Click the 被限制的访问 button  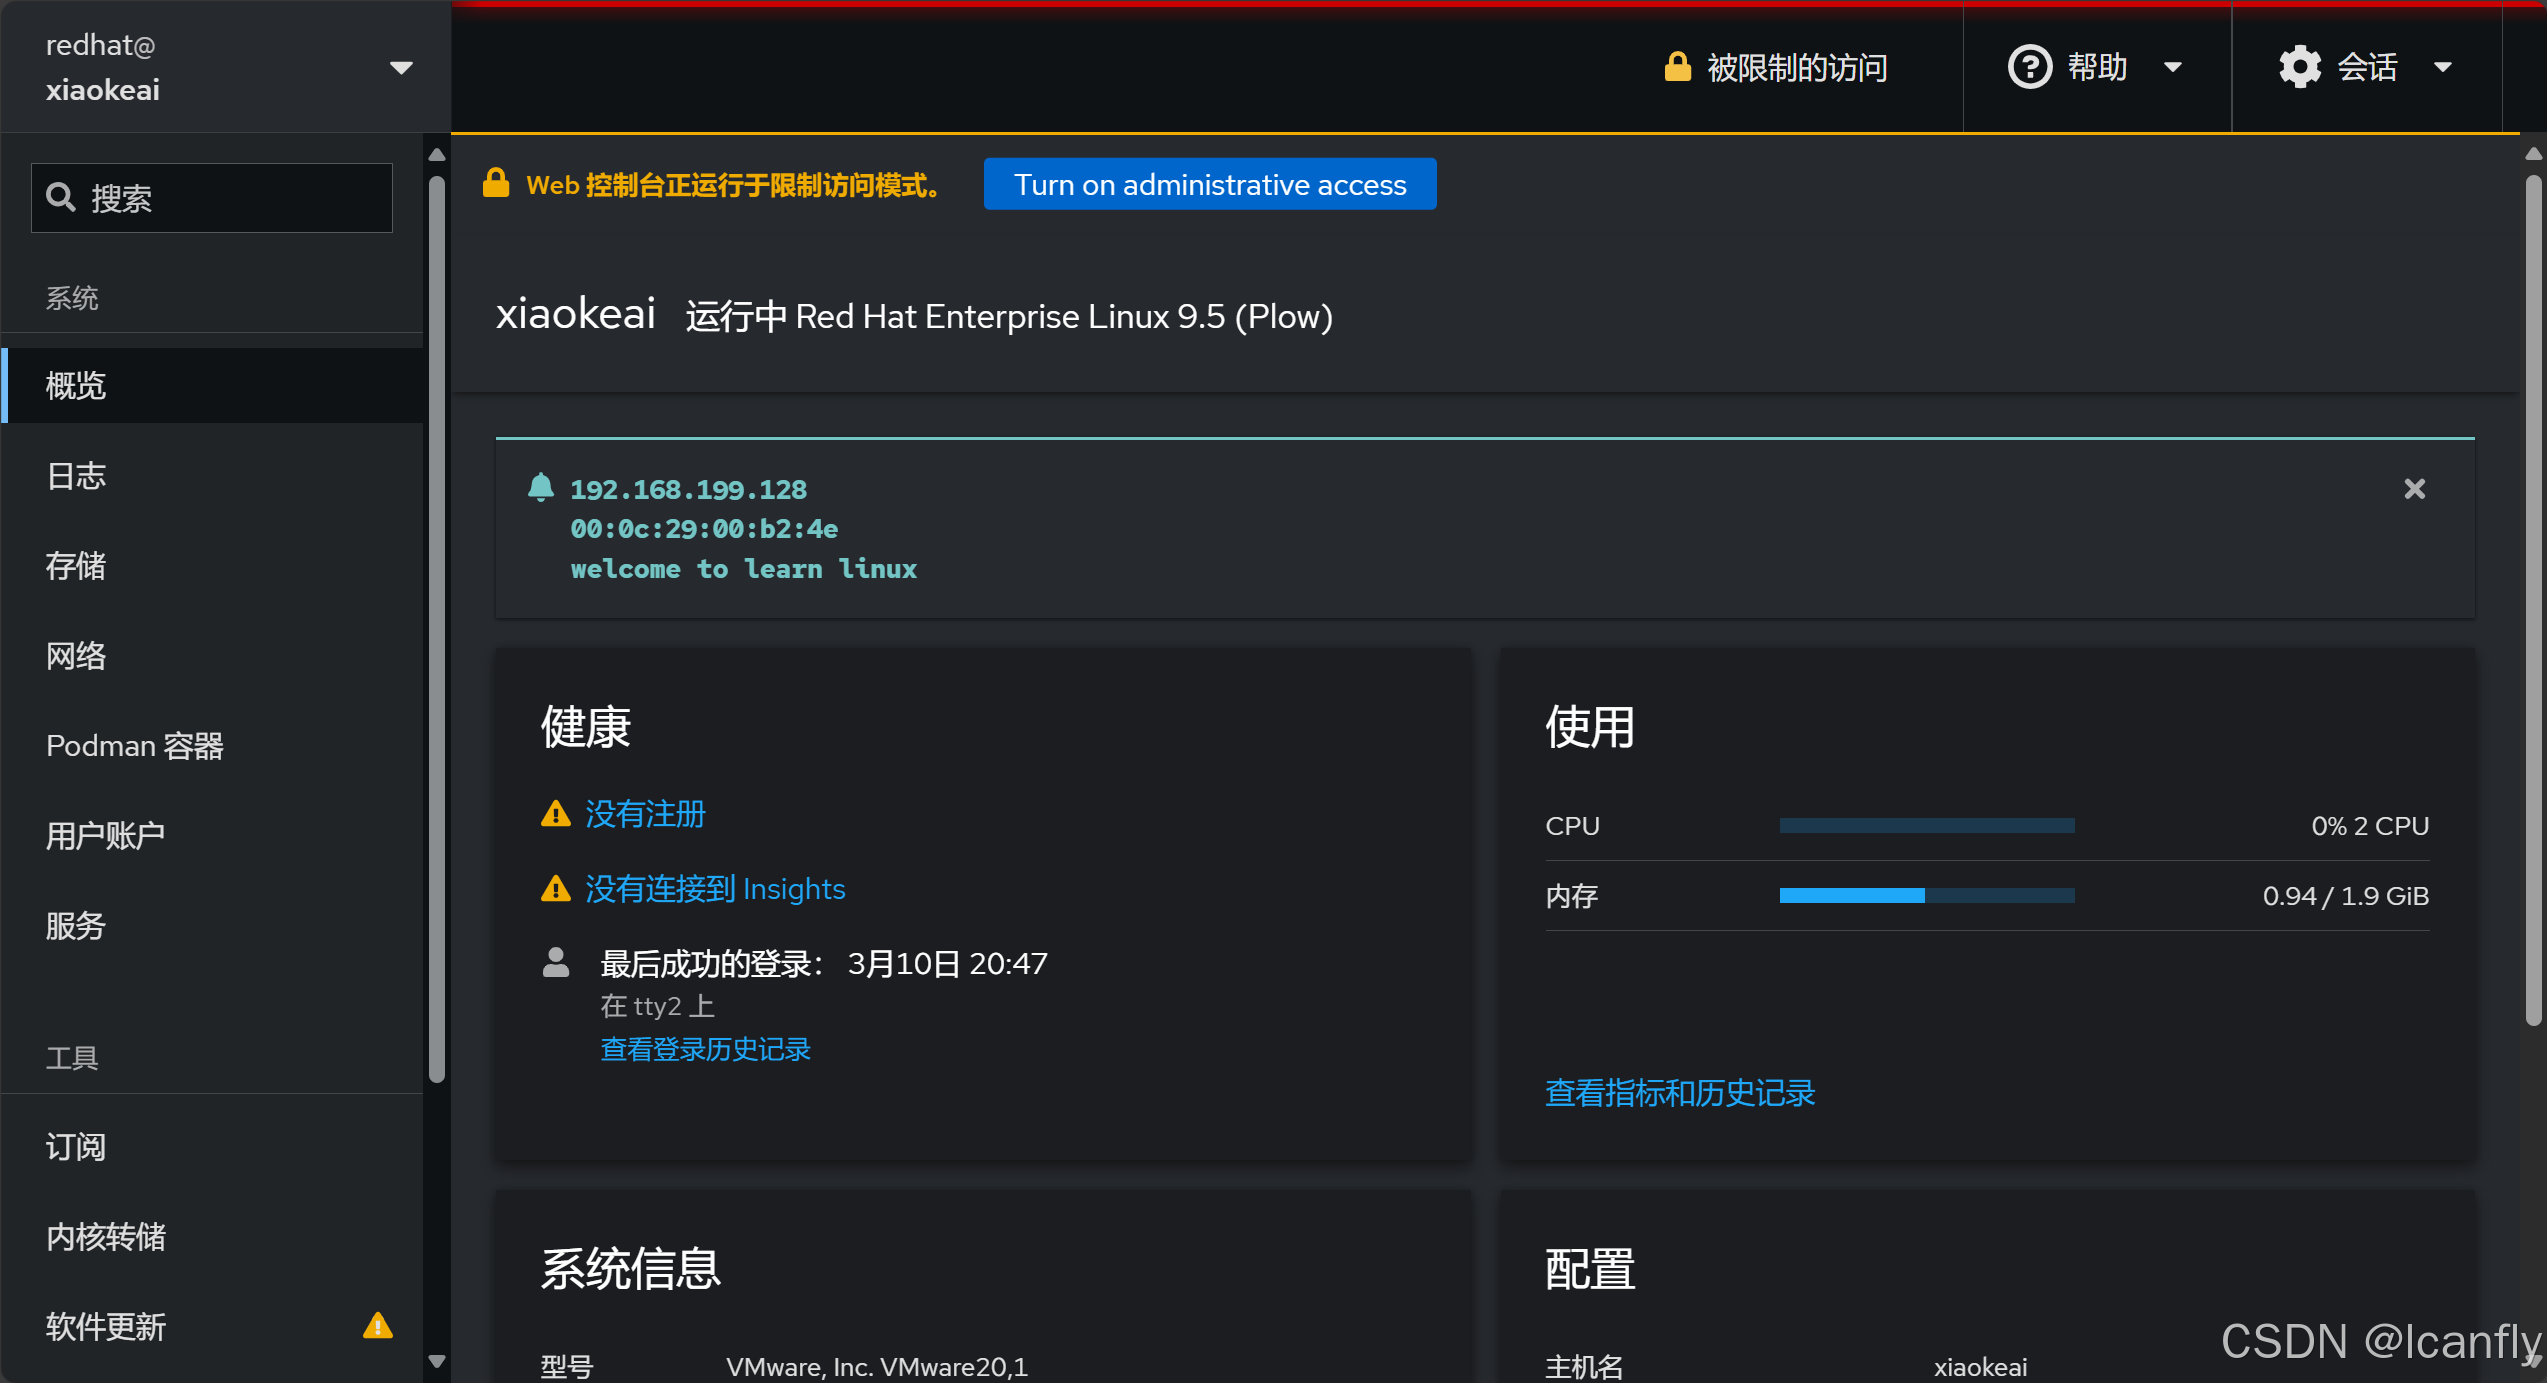point(1776,67)
